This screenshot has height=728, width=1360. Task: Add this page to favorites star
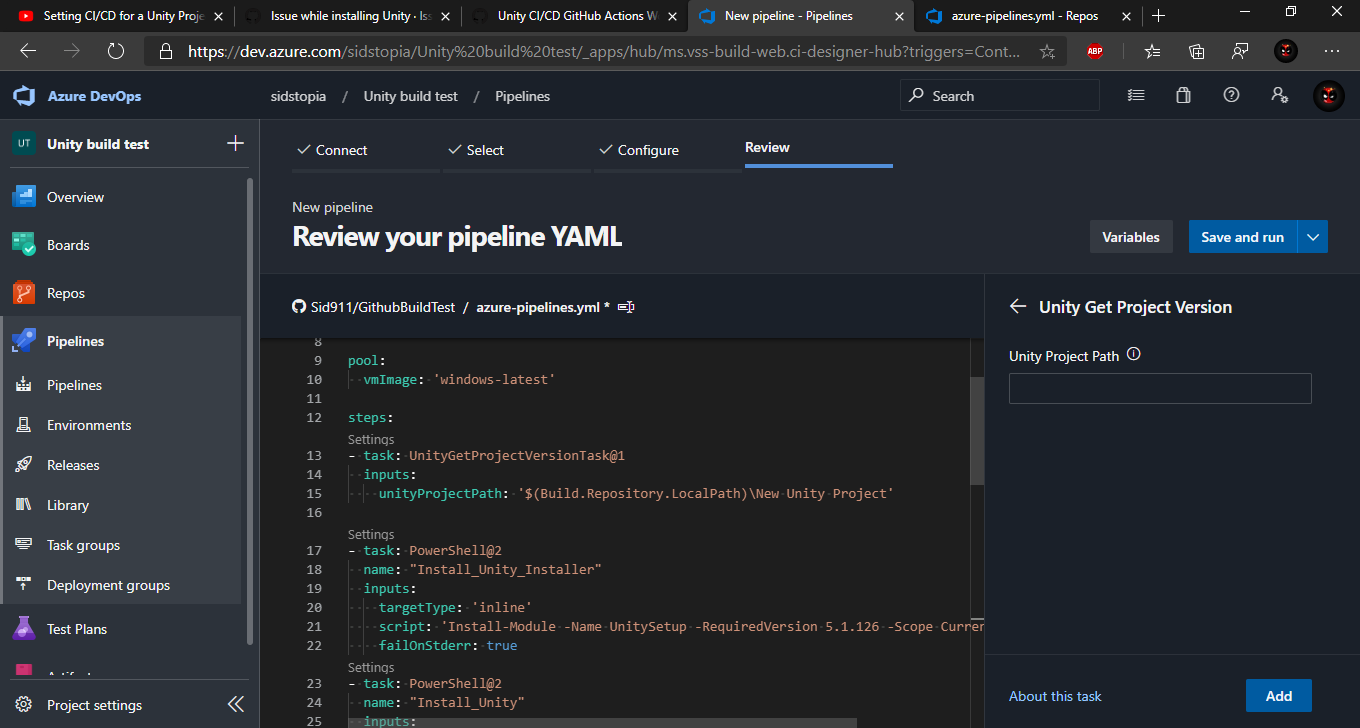click(x=1047, y=51)
